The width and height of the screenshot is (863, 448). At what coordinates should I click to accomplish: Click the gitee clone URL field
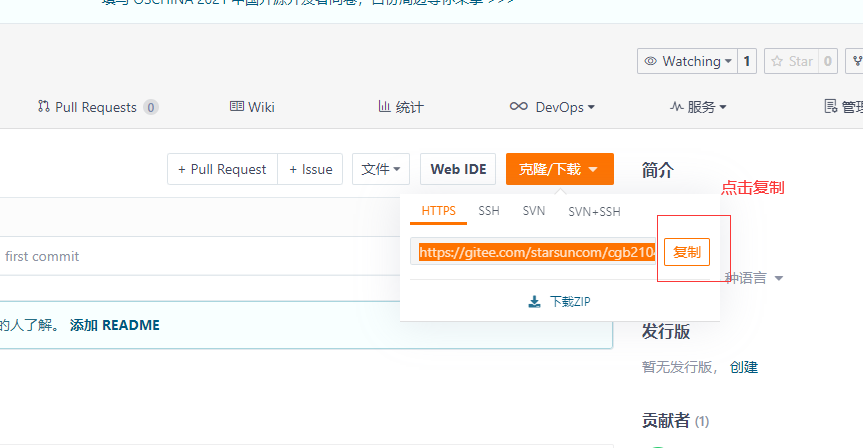tap(533, 252)
